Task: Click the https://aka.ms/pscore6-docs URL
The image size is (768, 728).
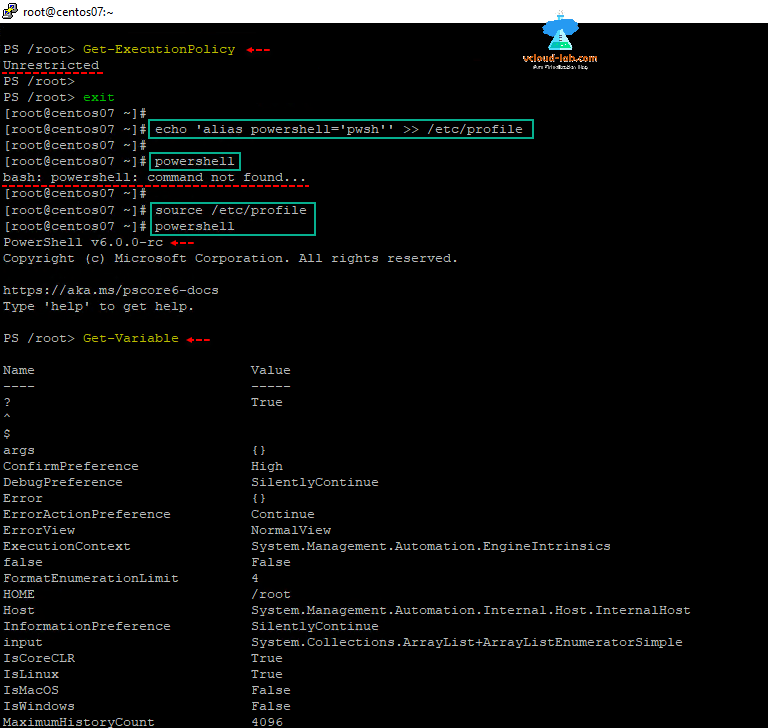Action: 111,291
